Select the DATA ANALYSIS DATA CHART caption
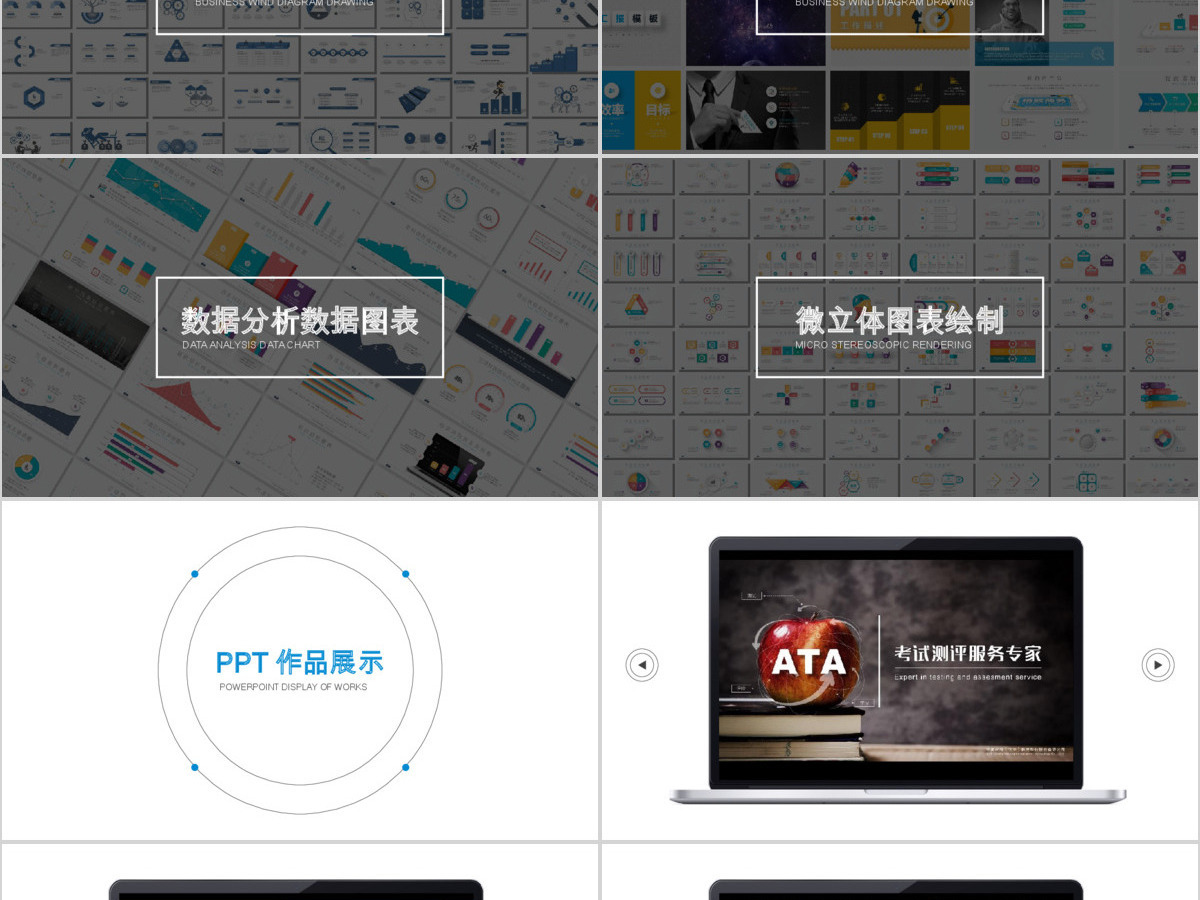The image size is (1200, 900). 251,345
